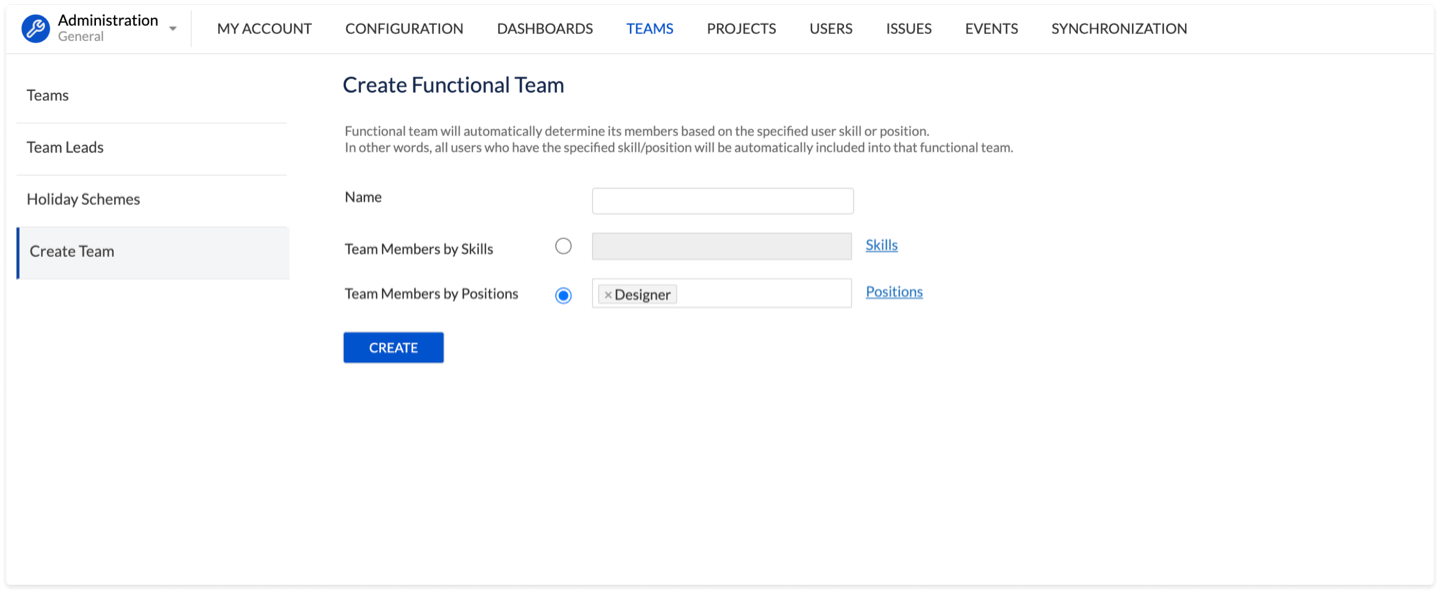Select Team Members by Positions radio button

pos(563,295)
